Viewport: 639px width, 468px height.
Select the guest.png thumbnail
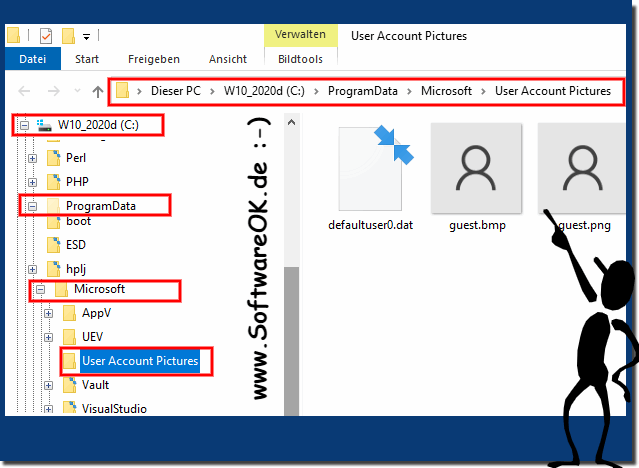[x=582, y=168]
